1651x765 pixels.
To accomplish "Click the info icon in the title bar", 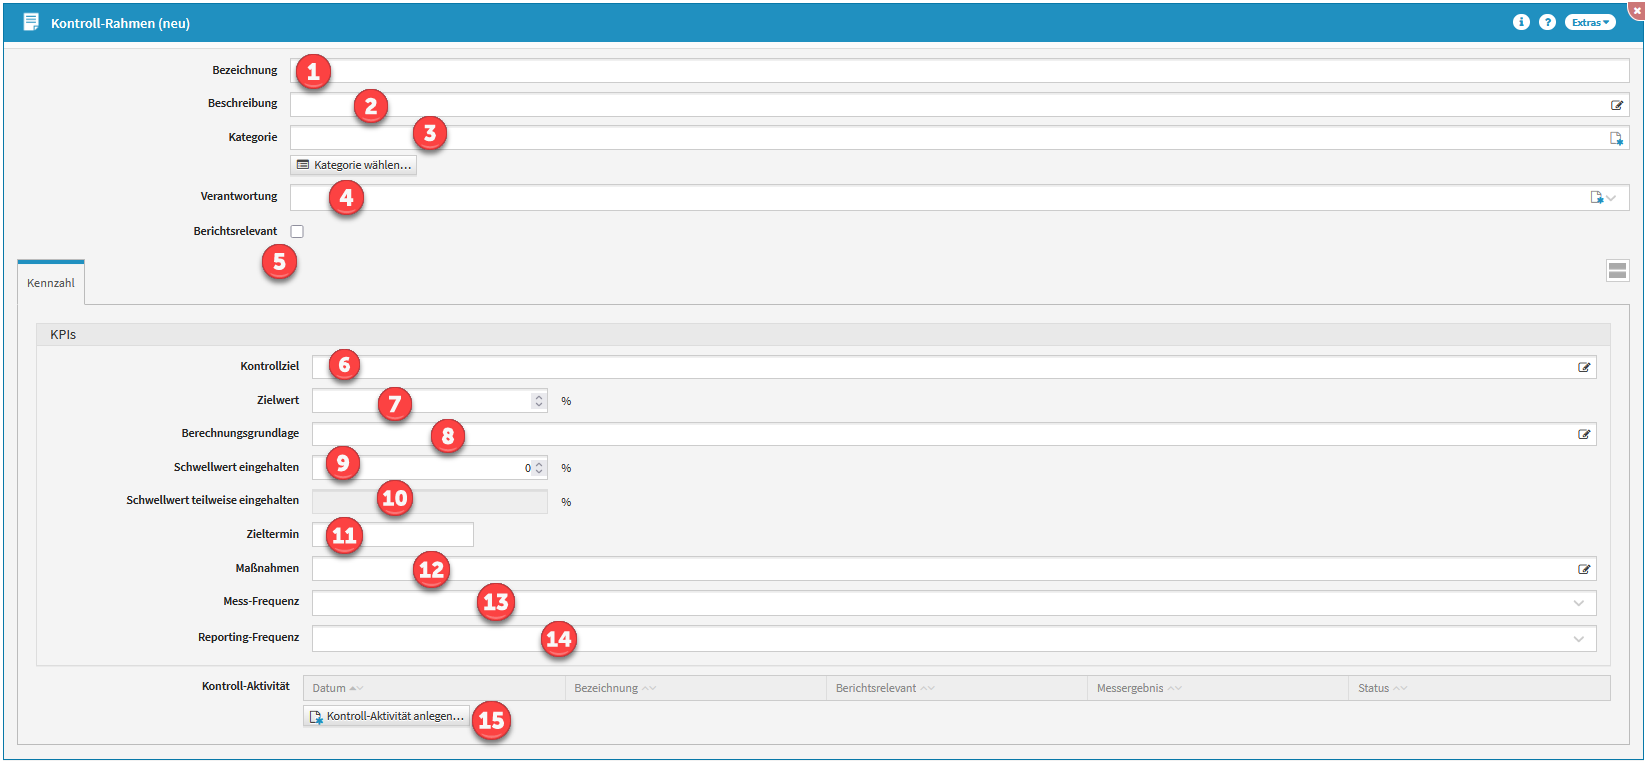I will click(1521, 22).
